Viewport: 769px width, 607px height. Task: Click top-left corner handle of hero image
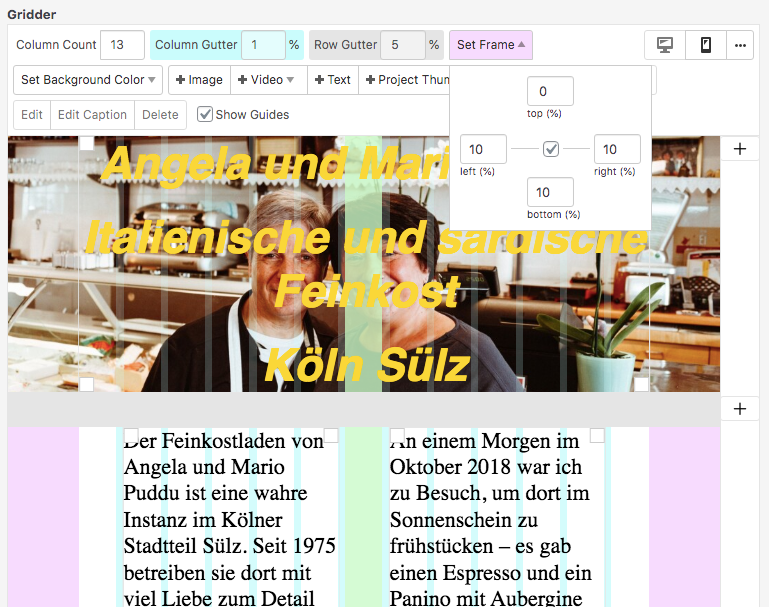87,143
